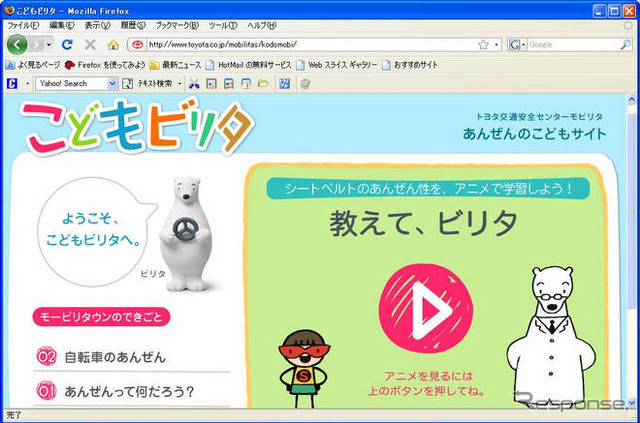The width and height of the screenshot is (640, 423).
Task: Open the ヘルプ(H) menu
Action: pos(262,25)
